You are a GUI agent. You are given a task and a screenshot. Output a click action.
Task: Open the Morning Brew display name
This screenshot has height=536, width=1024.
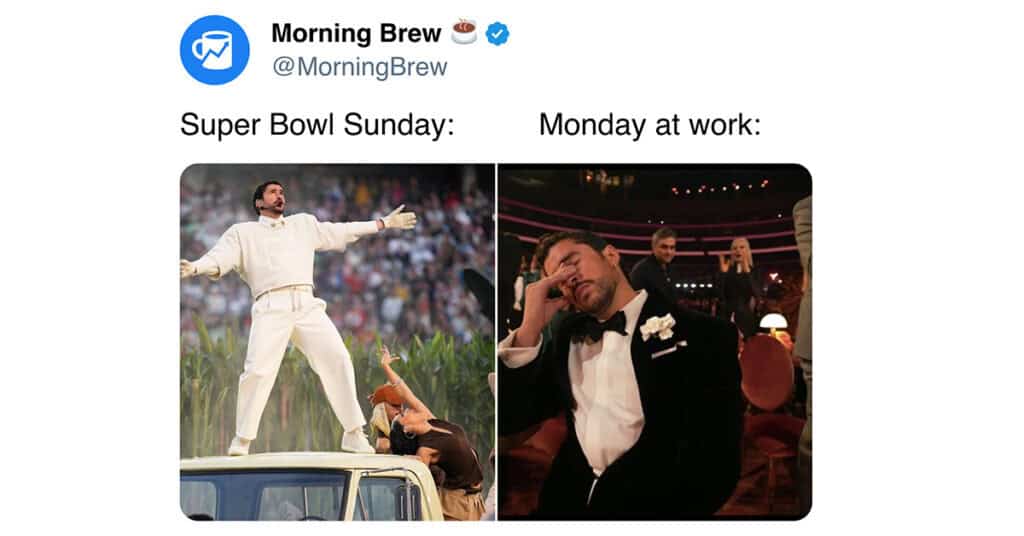pos(356,33)
